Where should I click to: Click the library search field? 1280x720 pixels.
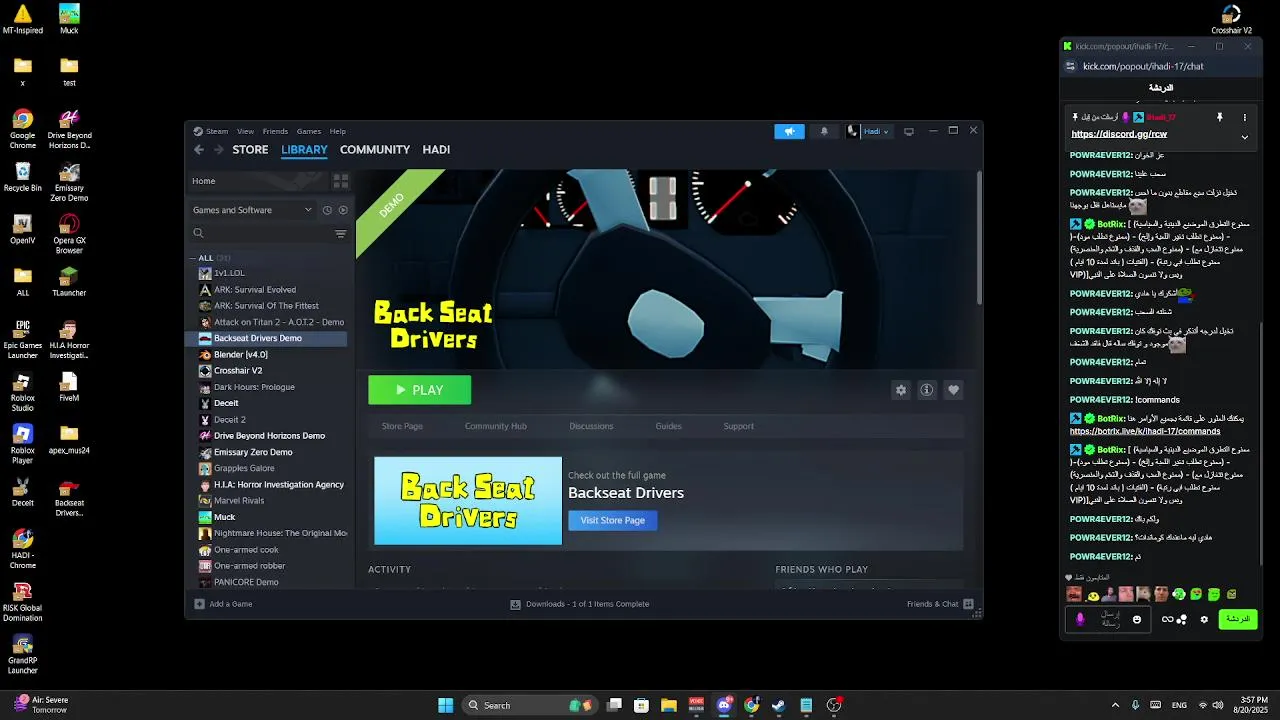click(x=260, y=233)
